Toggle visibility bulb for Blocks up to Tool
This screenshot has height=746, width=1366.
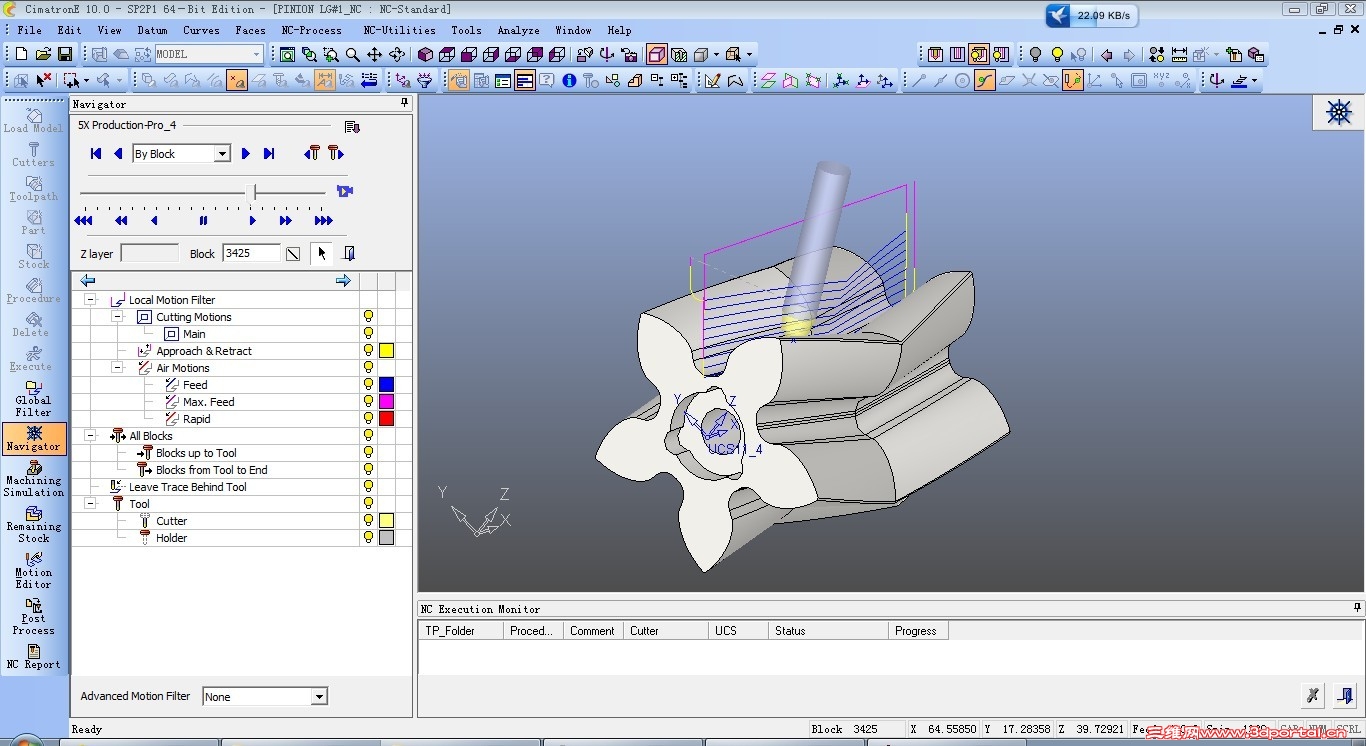(368, 453)
